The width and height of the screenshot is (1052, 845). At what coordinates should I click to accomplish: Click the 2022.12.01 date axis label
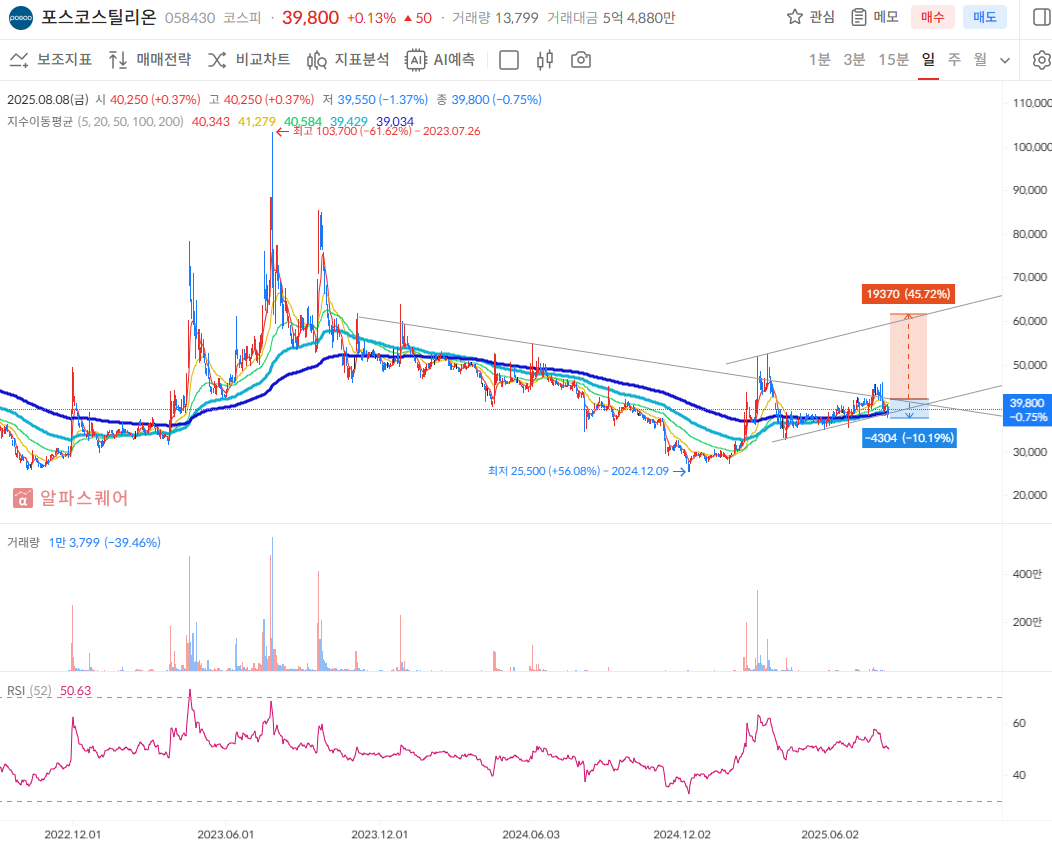click(x=72, y=834)
